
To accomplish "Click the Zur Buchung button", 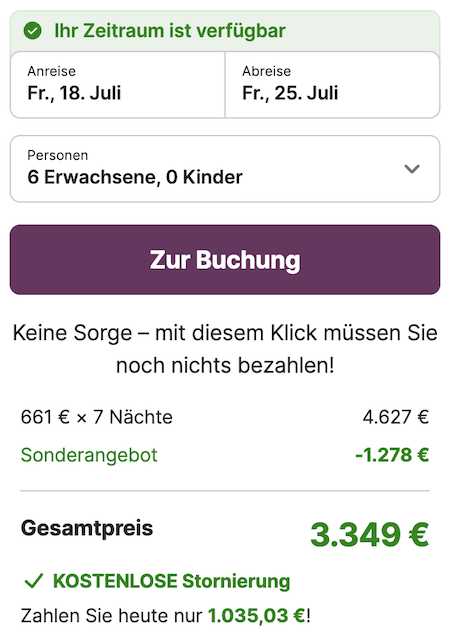I will (225, 260).
